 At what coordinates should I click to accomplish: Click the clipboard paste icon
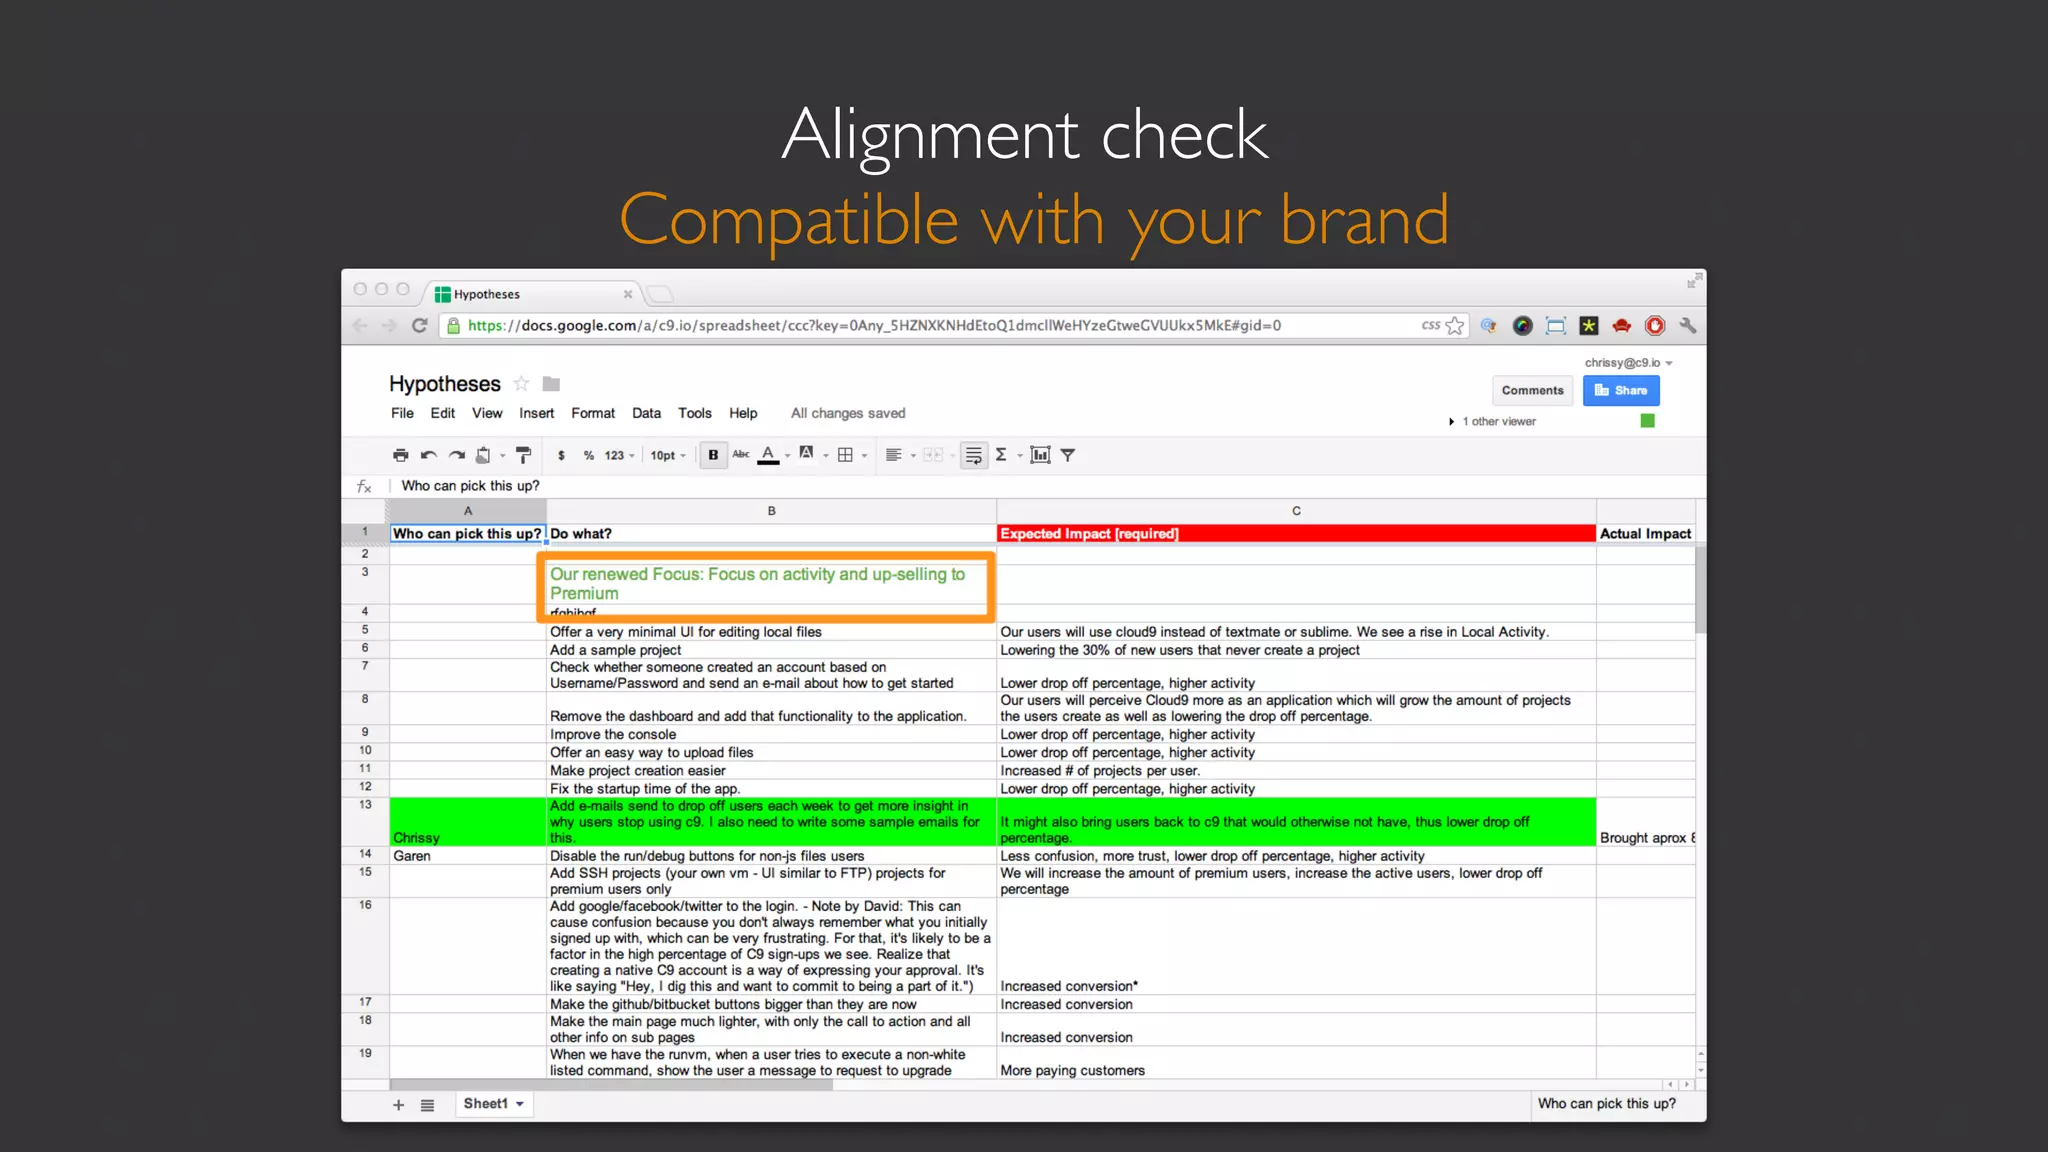483,455
